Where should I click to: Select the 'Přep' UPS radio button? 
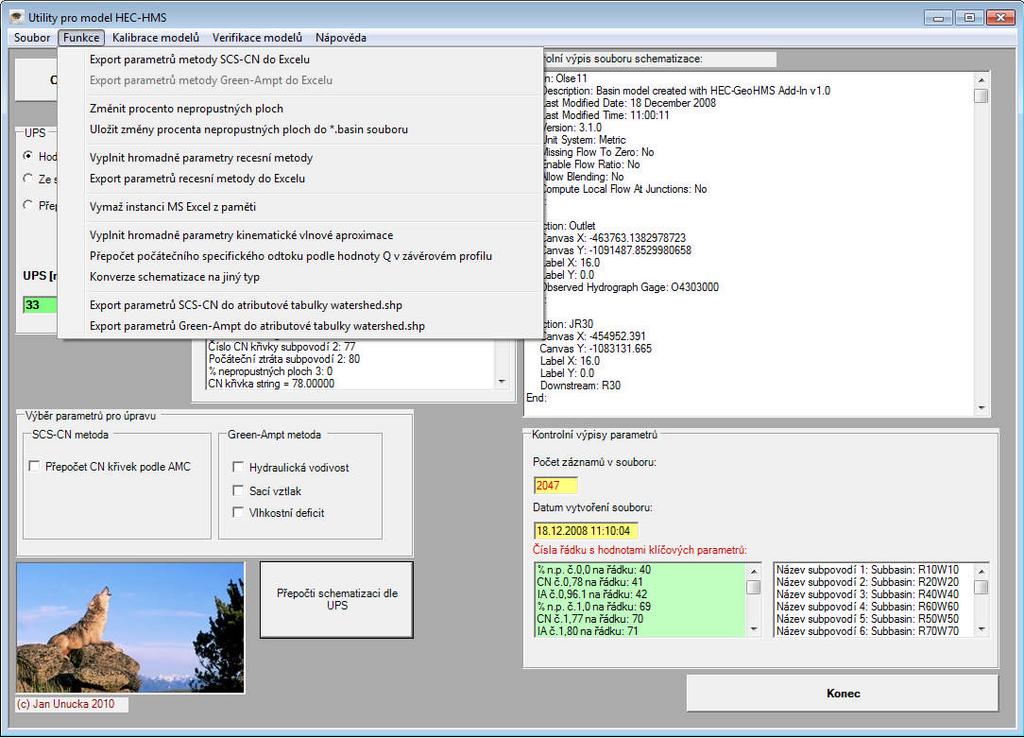pos(28,205)
